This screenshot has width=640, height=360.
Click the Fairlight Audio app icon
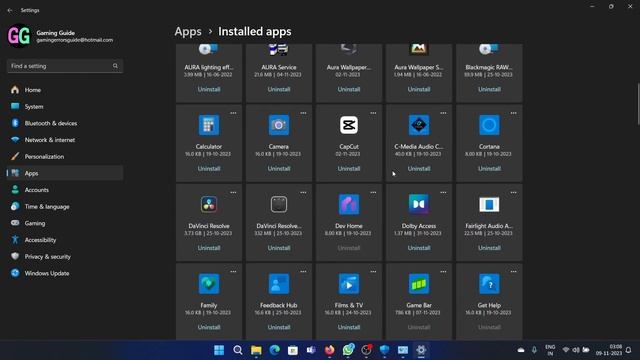tap(489, 204)
